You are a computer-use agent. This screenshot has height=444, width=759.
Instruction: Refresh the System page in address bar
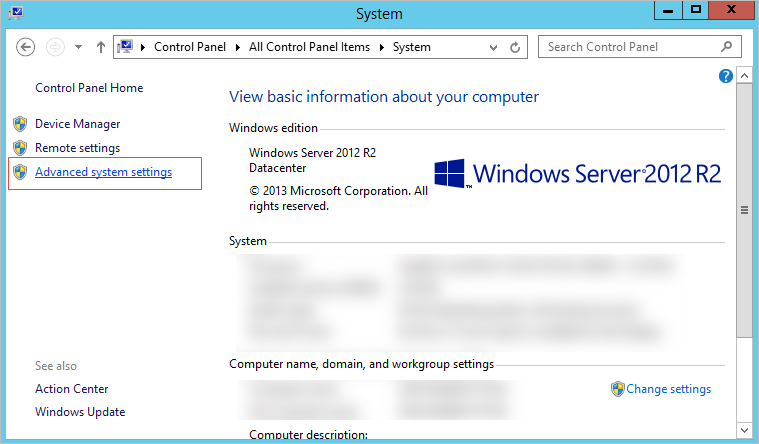[x=516, y=47]
